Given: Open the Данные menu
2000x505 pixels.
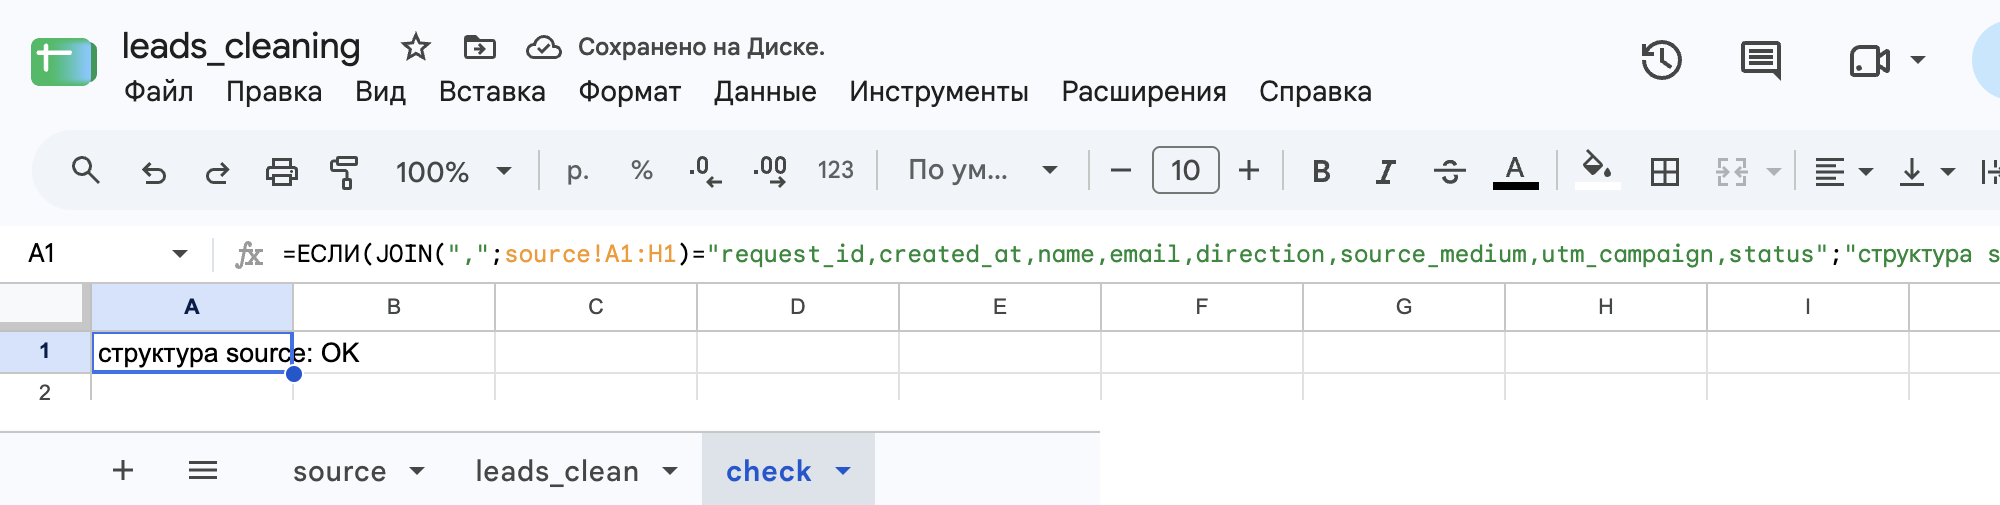Looking at the screenshot, I should click(765, 92).
